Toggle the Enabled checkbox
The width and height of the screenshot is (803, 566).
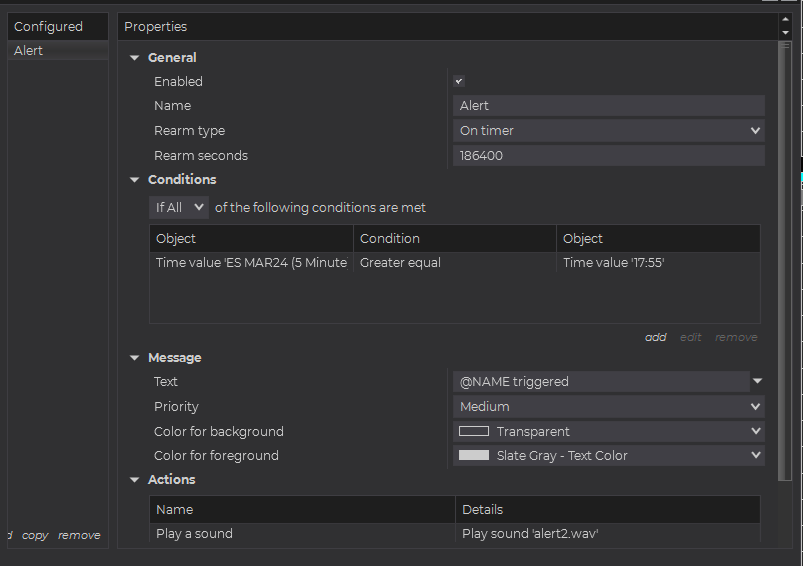point(459,82)
